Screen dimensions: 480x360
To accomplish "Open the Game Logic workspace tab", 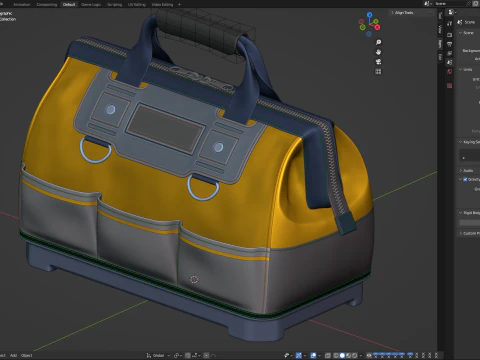I will coord(91,5).
